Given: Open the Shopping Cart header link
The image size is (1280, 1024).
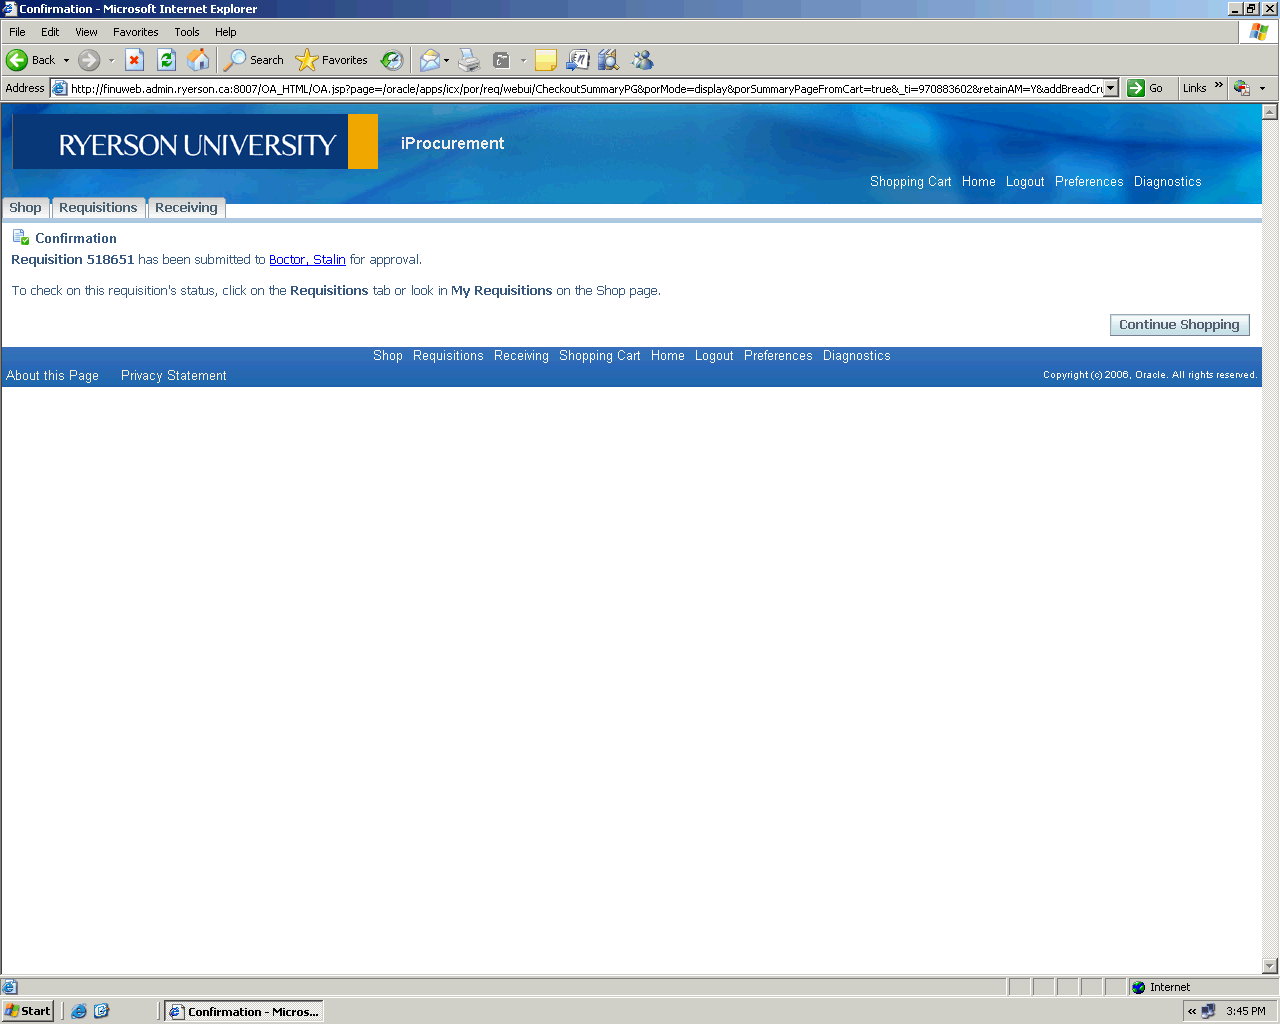Looking at the screenshot, I should [910, 182].
